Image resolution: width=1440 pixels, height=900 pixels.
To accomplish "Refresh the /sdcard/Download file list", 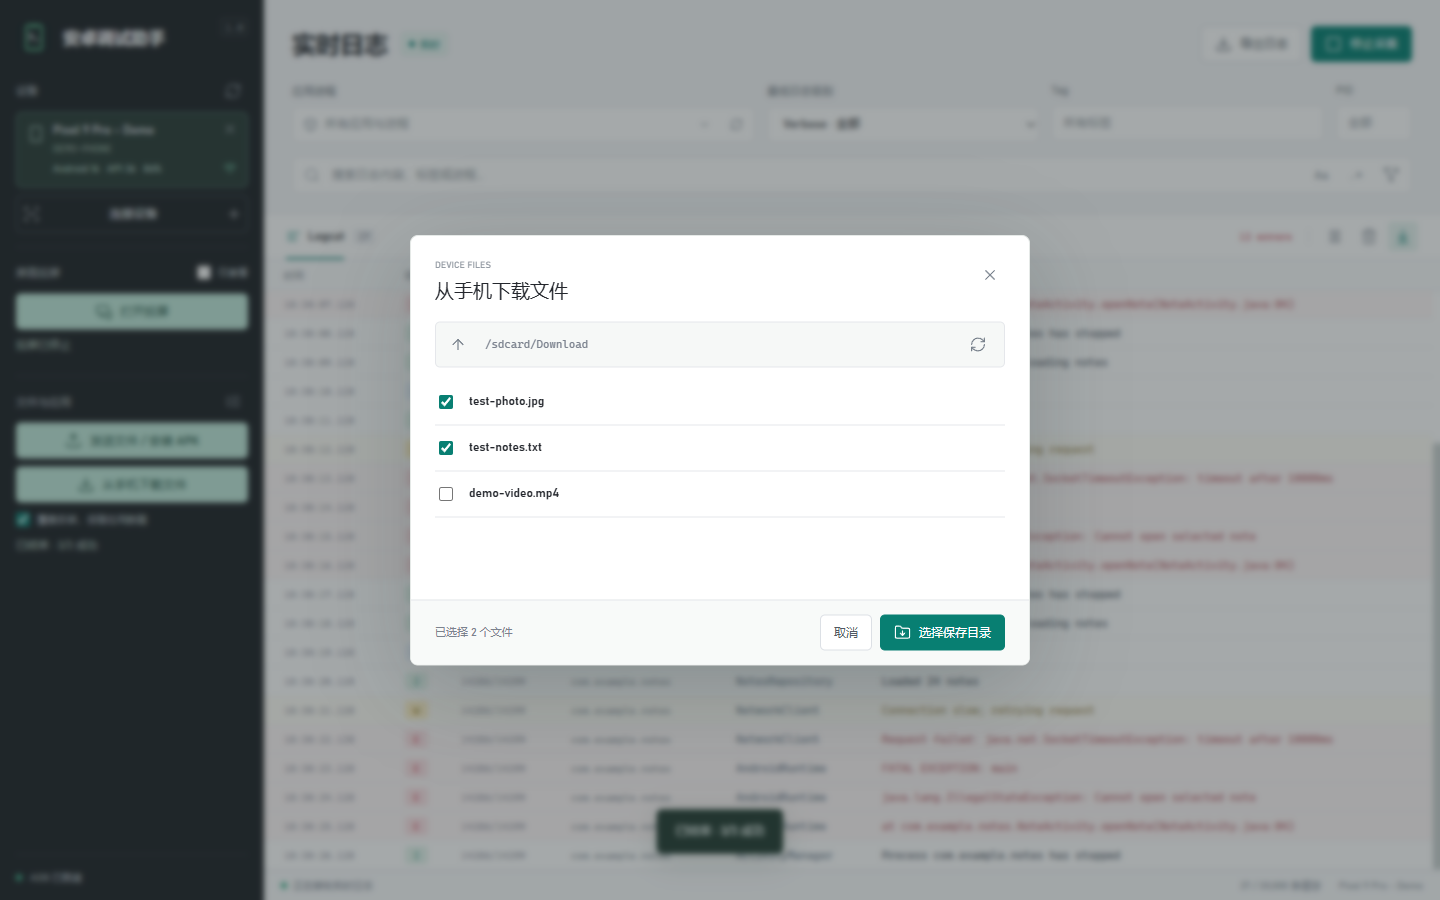I will (978, 344).
